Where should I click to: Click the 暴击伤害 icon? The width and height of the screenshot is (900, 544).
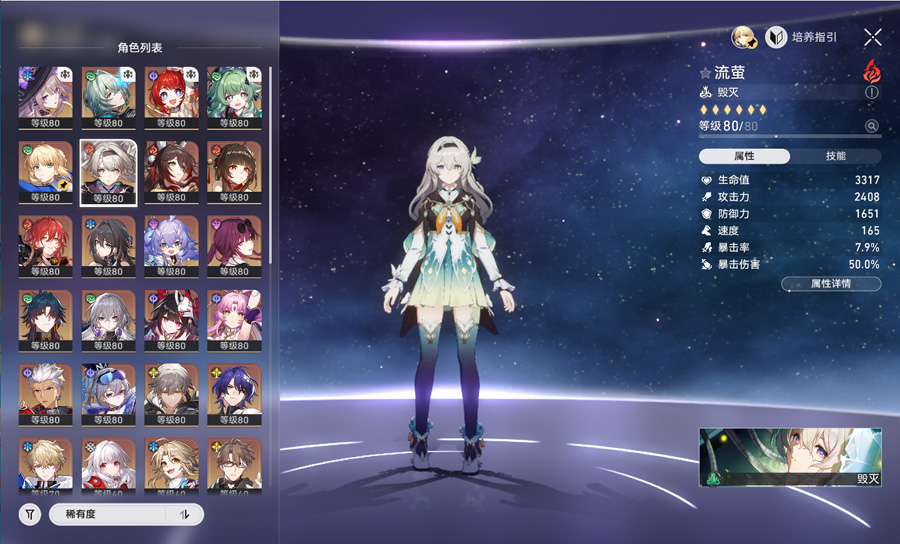tap(707, 265)
